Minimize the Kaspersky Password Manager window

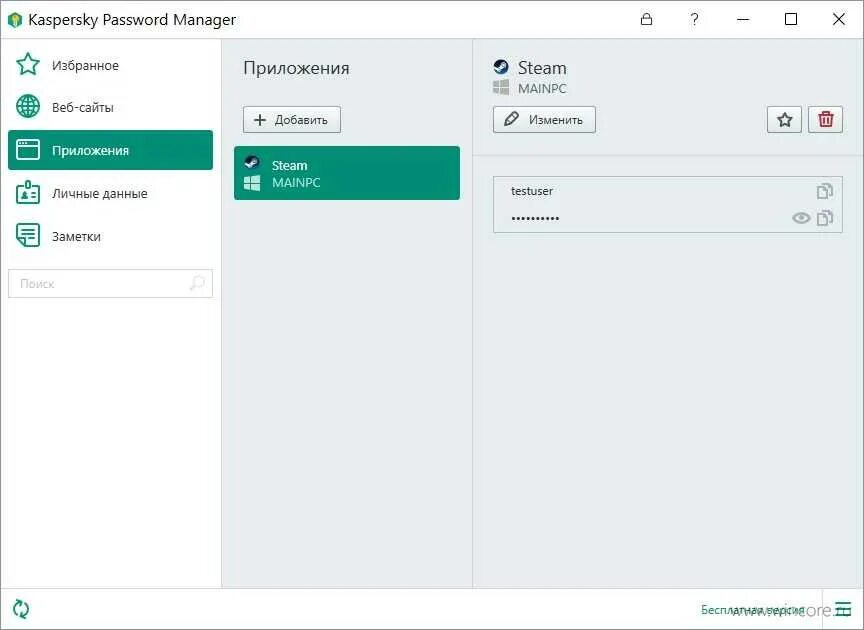[x=743, y=19]
